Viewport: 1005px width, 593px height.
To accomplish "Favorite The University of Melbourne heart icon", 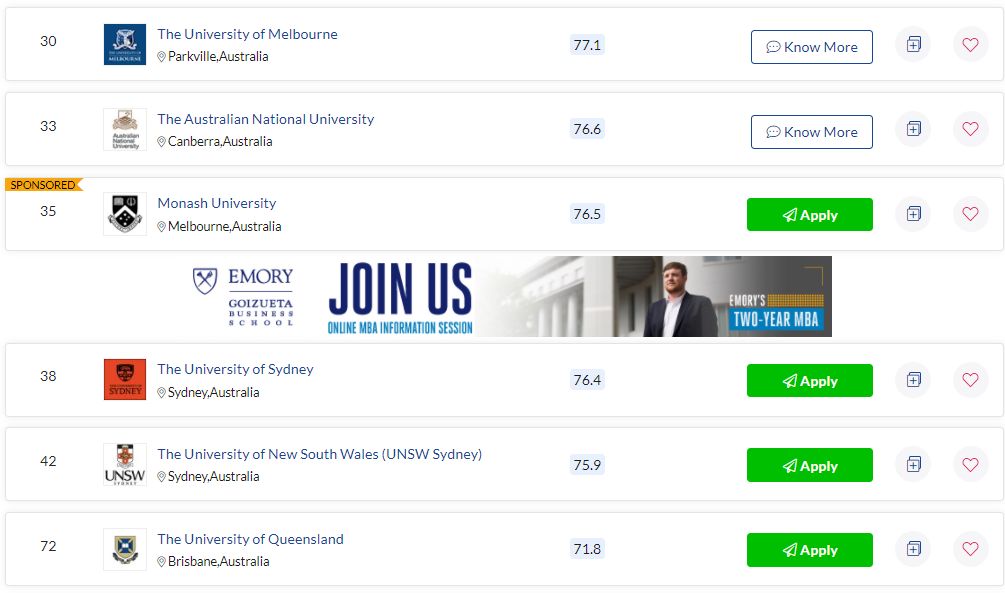I will point(970,44).
